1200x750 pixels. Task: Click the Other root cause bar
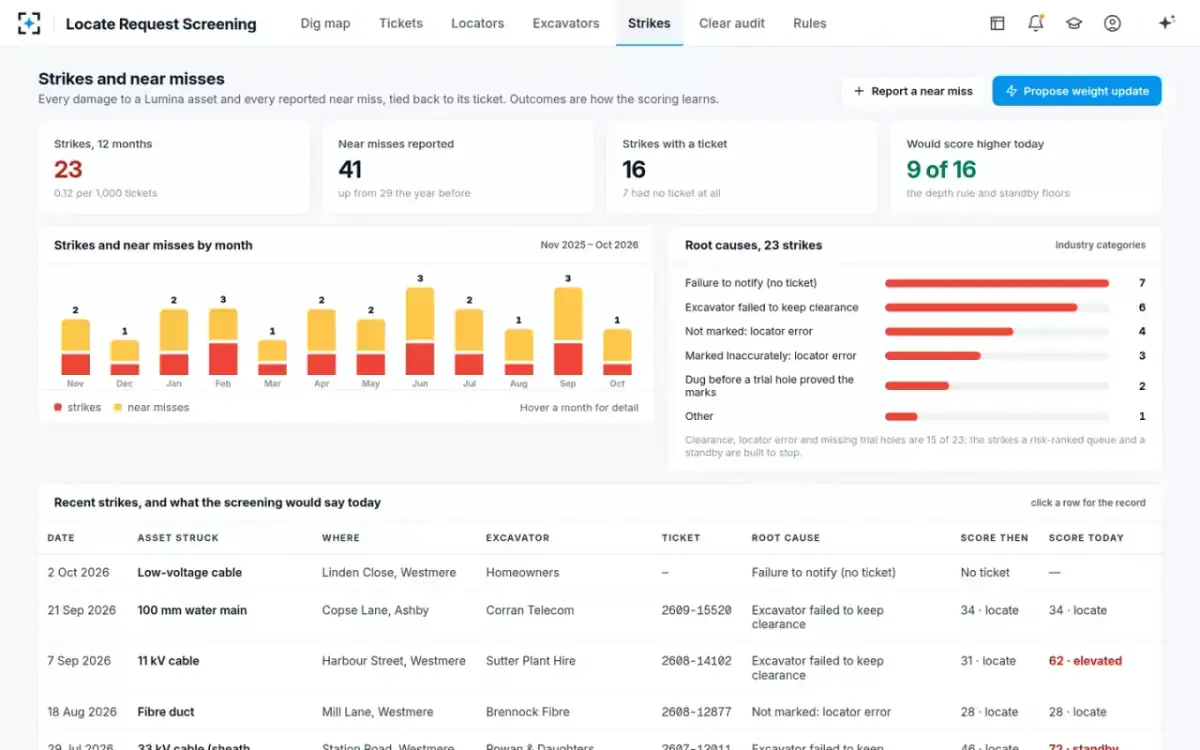[x=997, y=416]
